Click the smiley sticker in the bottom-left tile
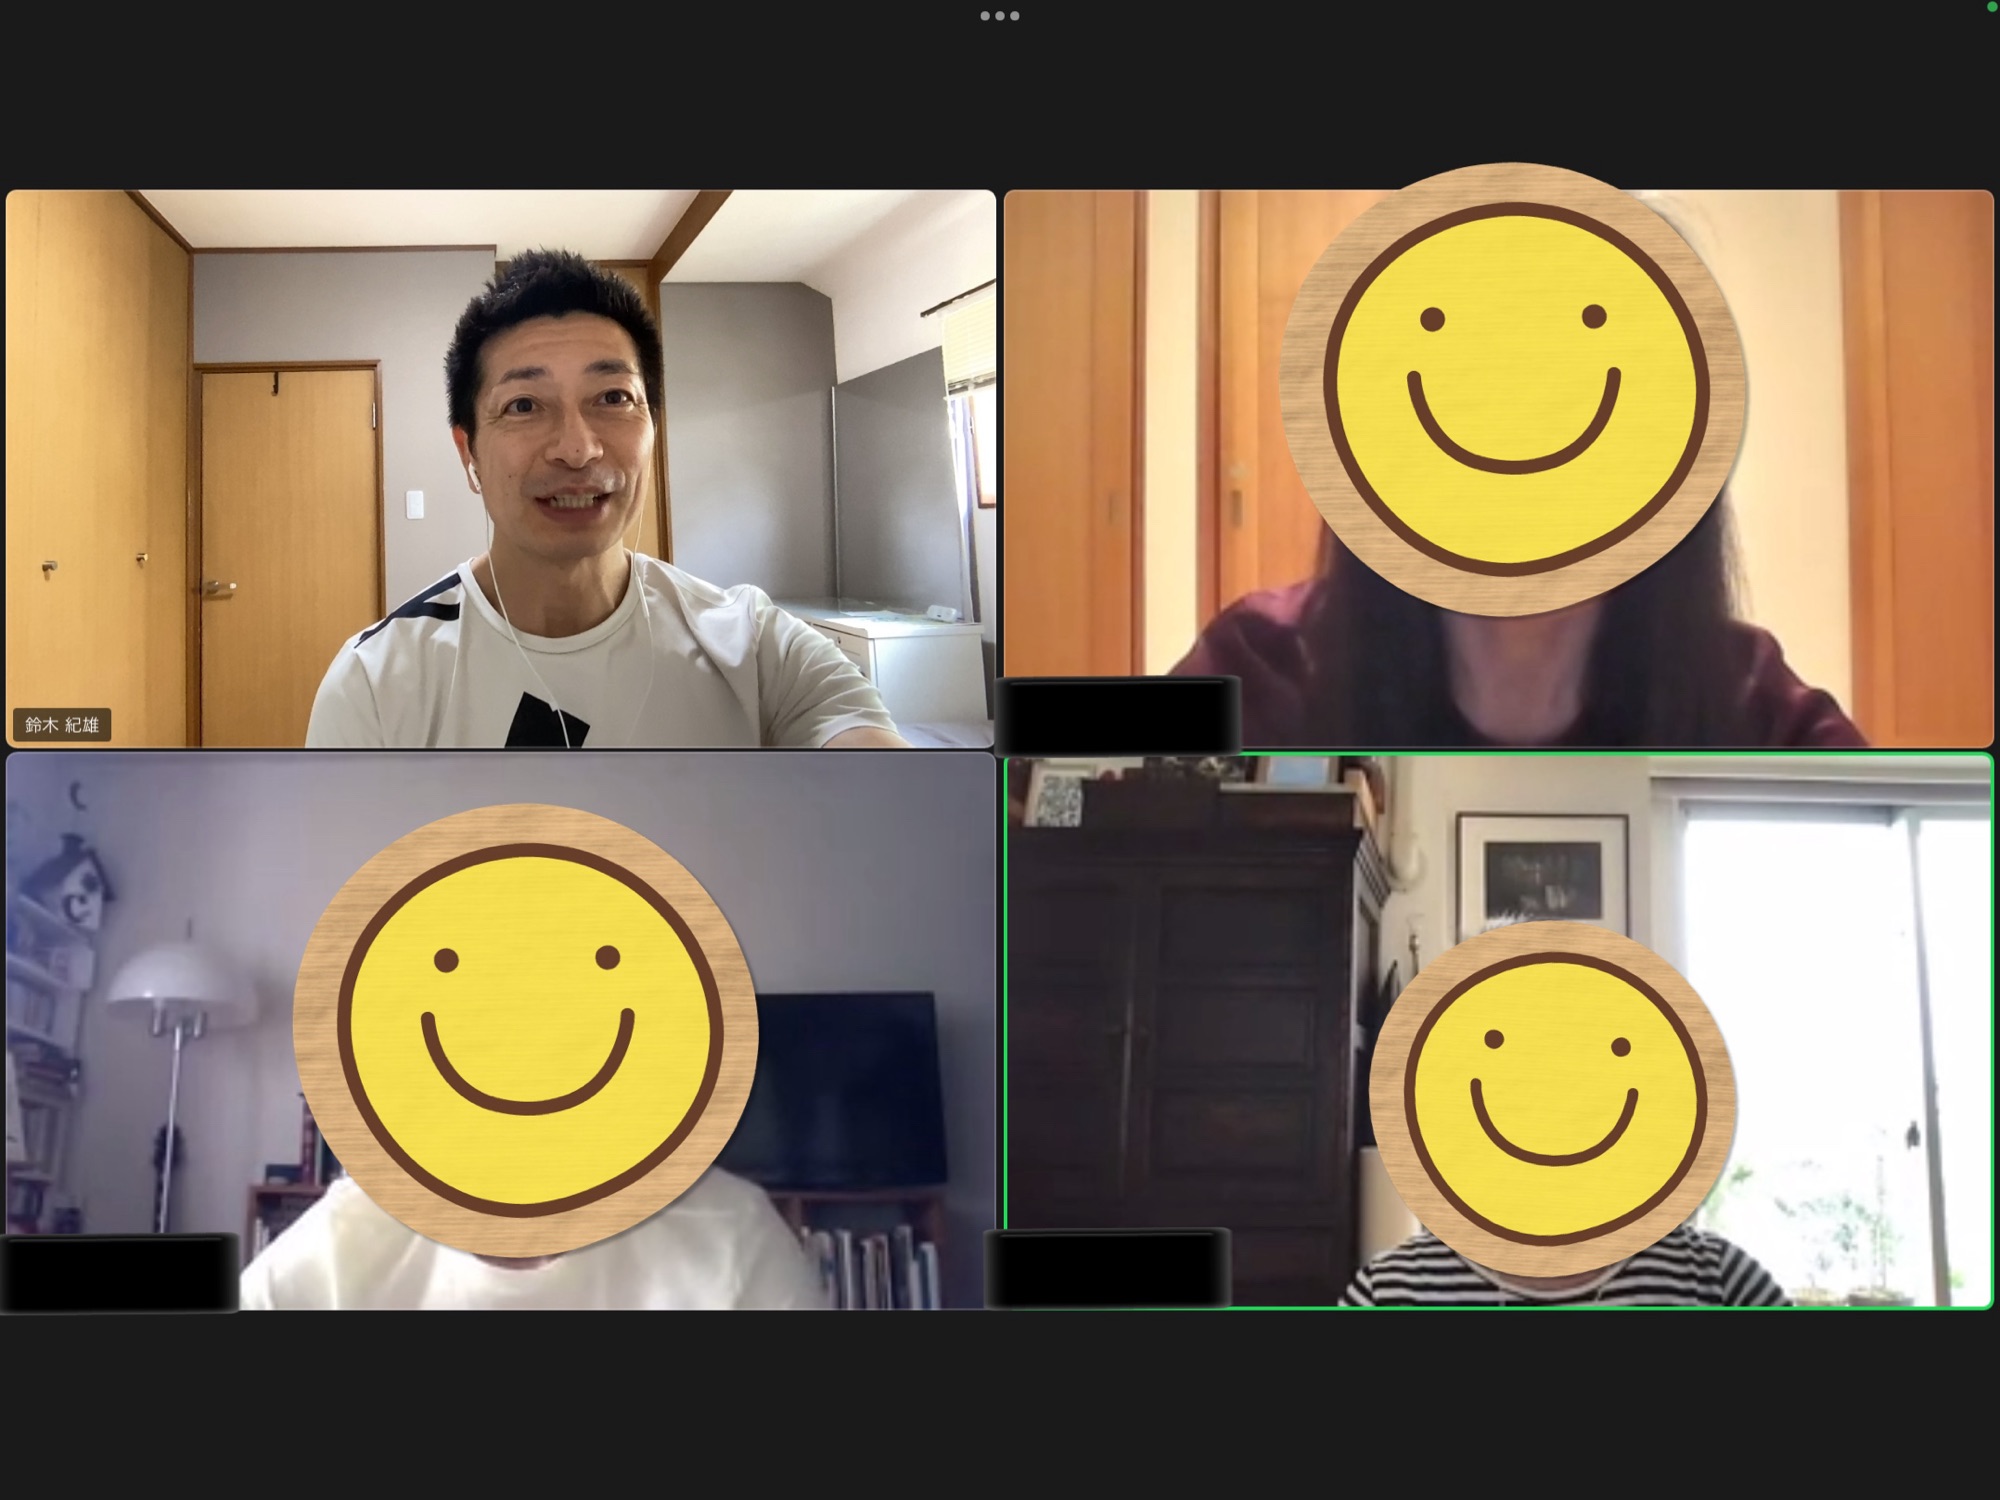2000x1500 pixels. pos(526,1030)
